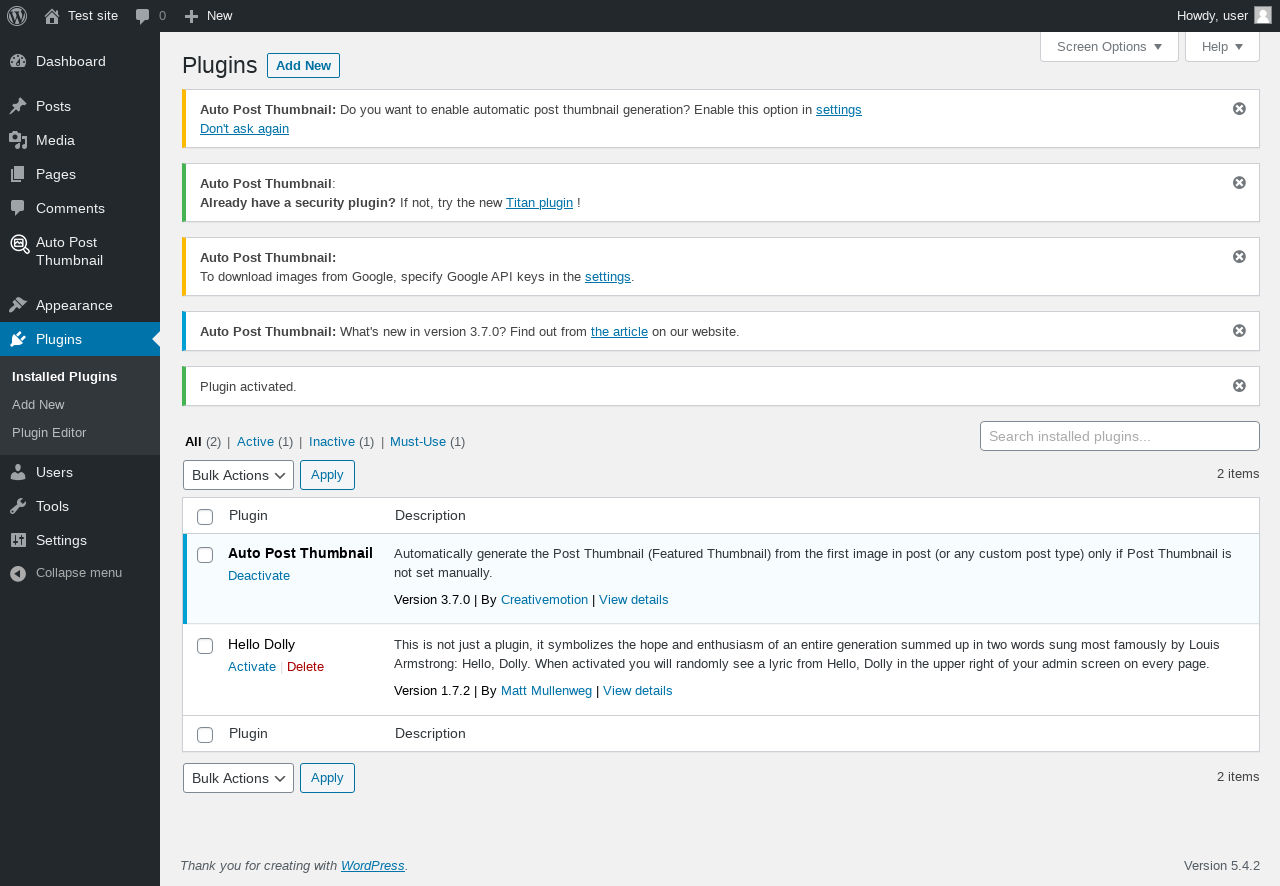
Task: Open the top Bulk Actions dropdown
Action: [x=238, y=475]
